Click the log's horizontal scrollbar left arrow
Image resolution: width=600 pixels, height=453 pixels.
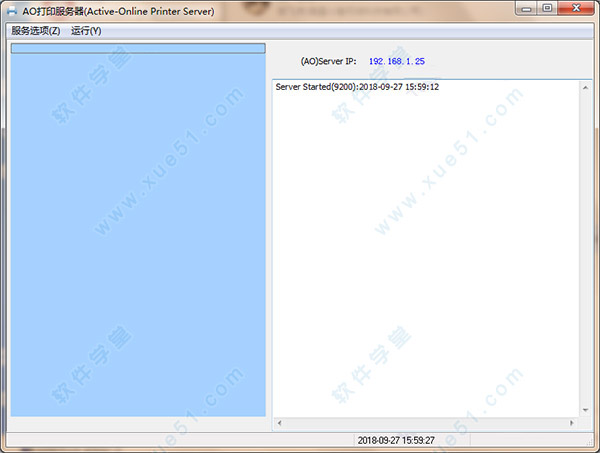point(279,423)
